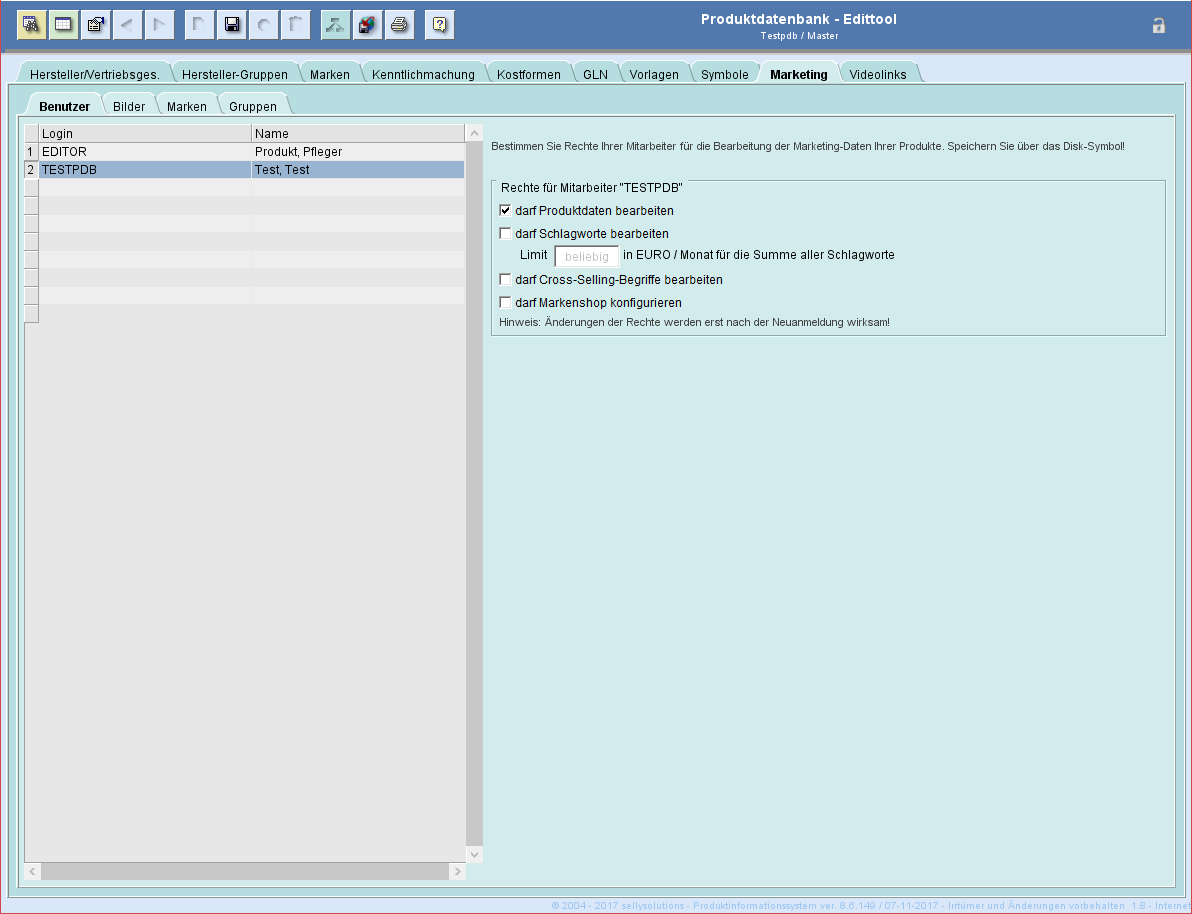
Task: Switch to the Videolinks tab
Action: click(x=877, y=75)
